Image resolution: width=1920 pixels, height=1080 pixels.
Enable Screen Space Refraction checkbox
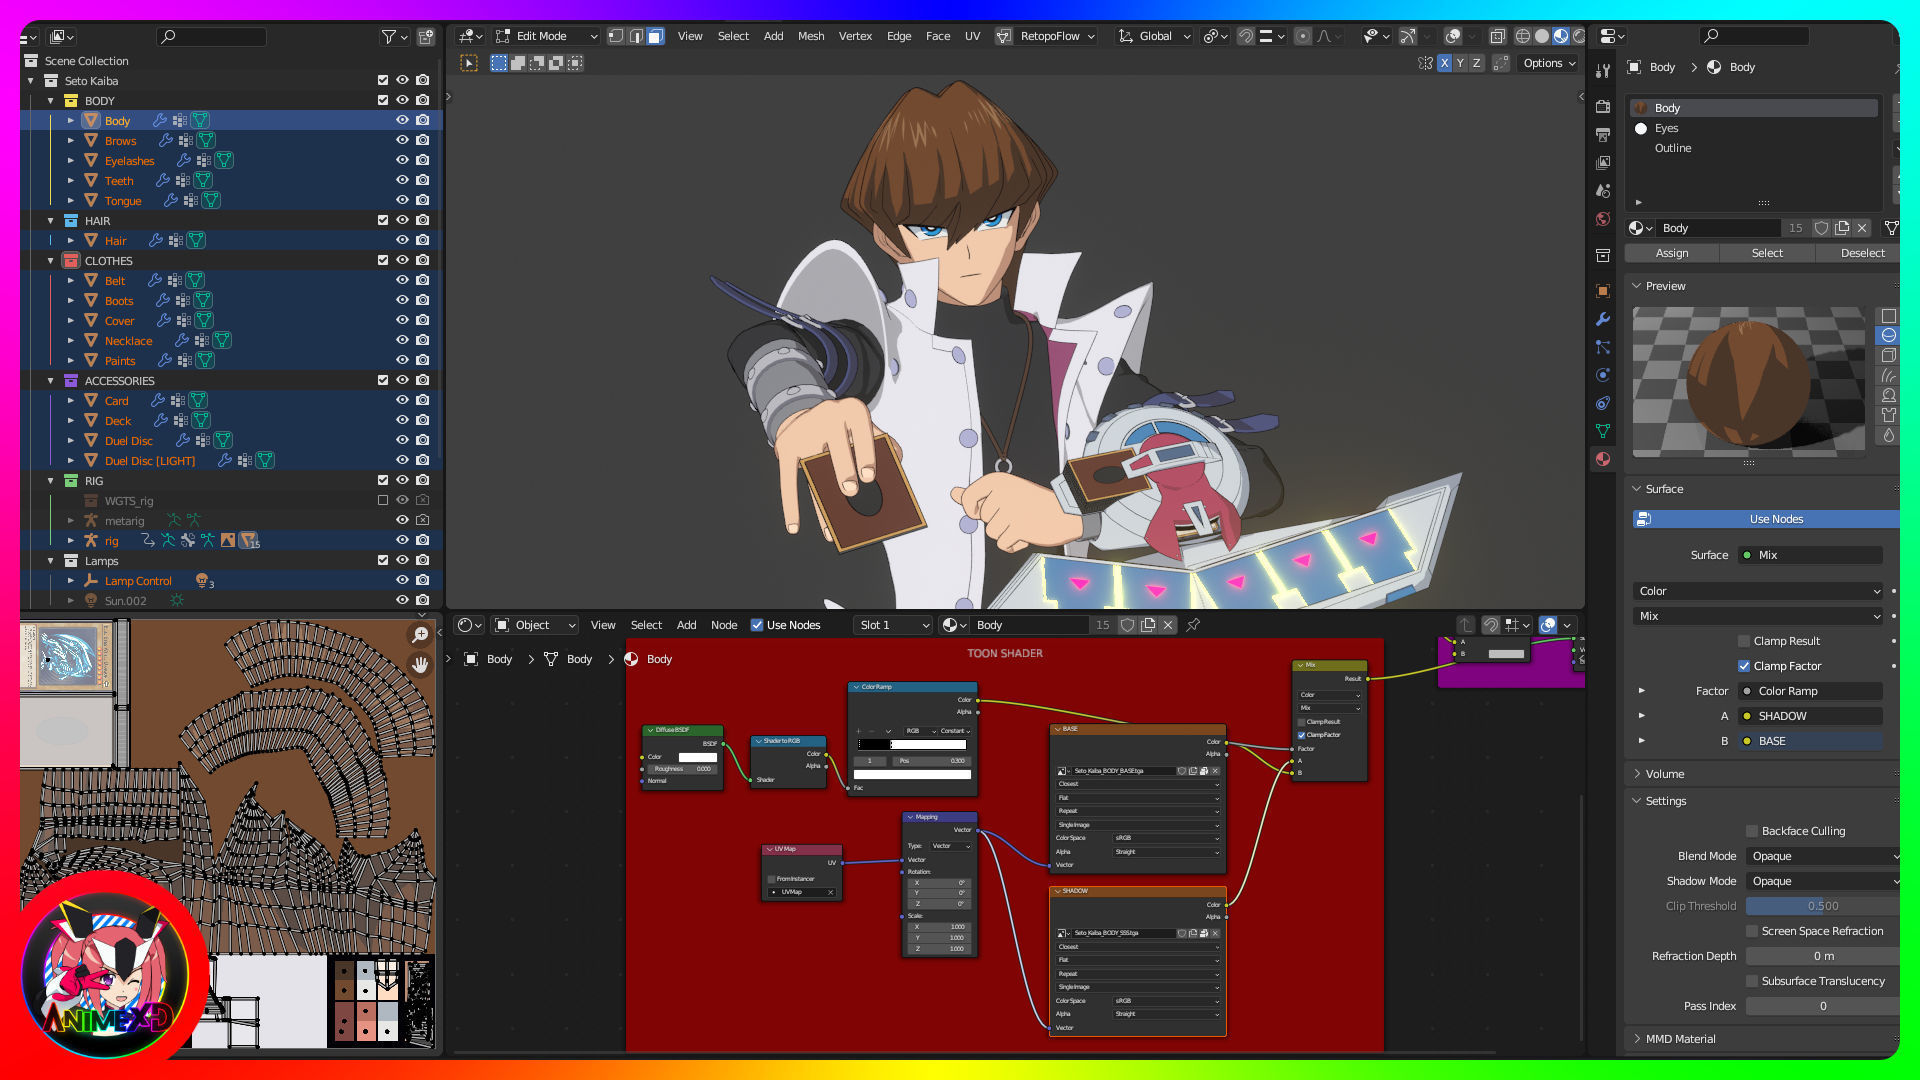tap(1752, 931)
